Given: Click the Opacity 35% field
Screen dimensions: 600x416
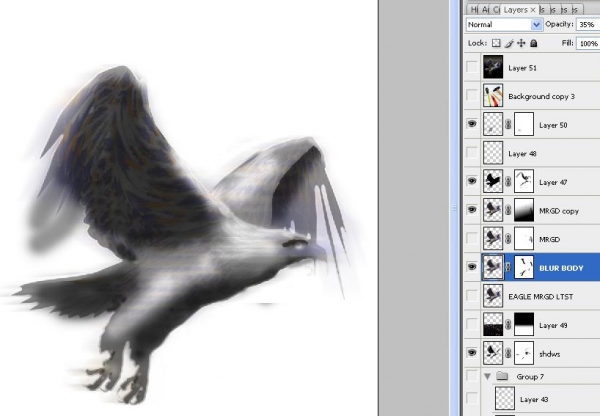Looking at the screenshot, I should [x=588, y=24].
